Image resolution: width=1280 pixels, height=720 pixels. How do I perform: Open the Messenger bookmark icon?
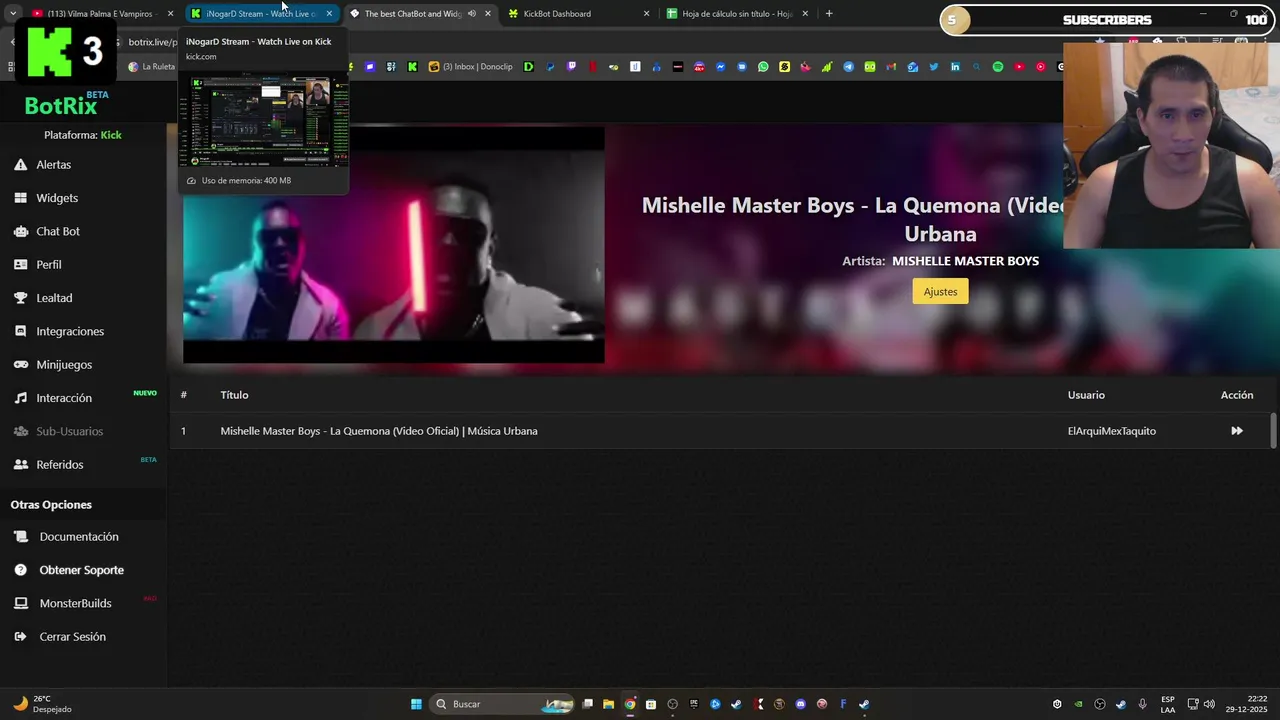720,67
